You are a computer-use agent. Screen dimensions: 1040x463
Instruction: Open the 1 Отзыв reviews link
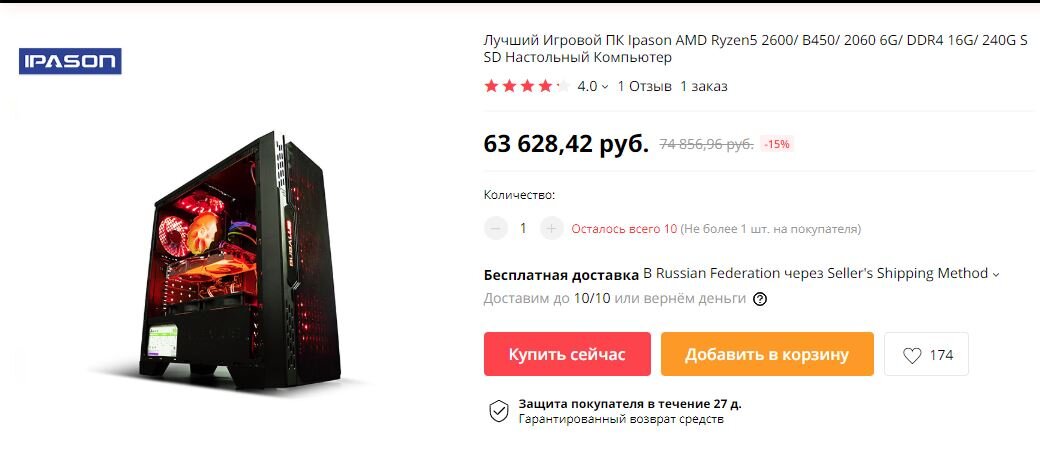(644, 86)
